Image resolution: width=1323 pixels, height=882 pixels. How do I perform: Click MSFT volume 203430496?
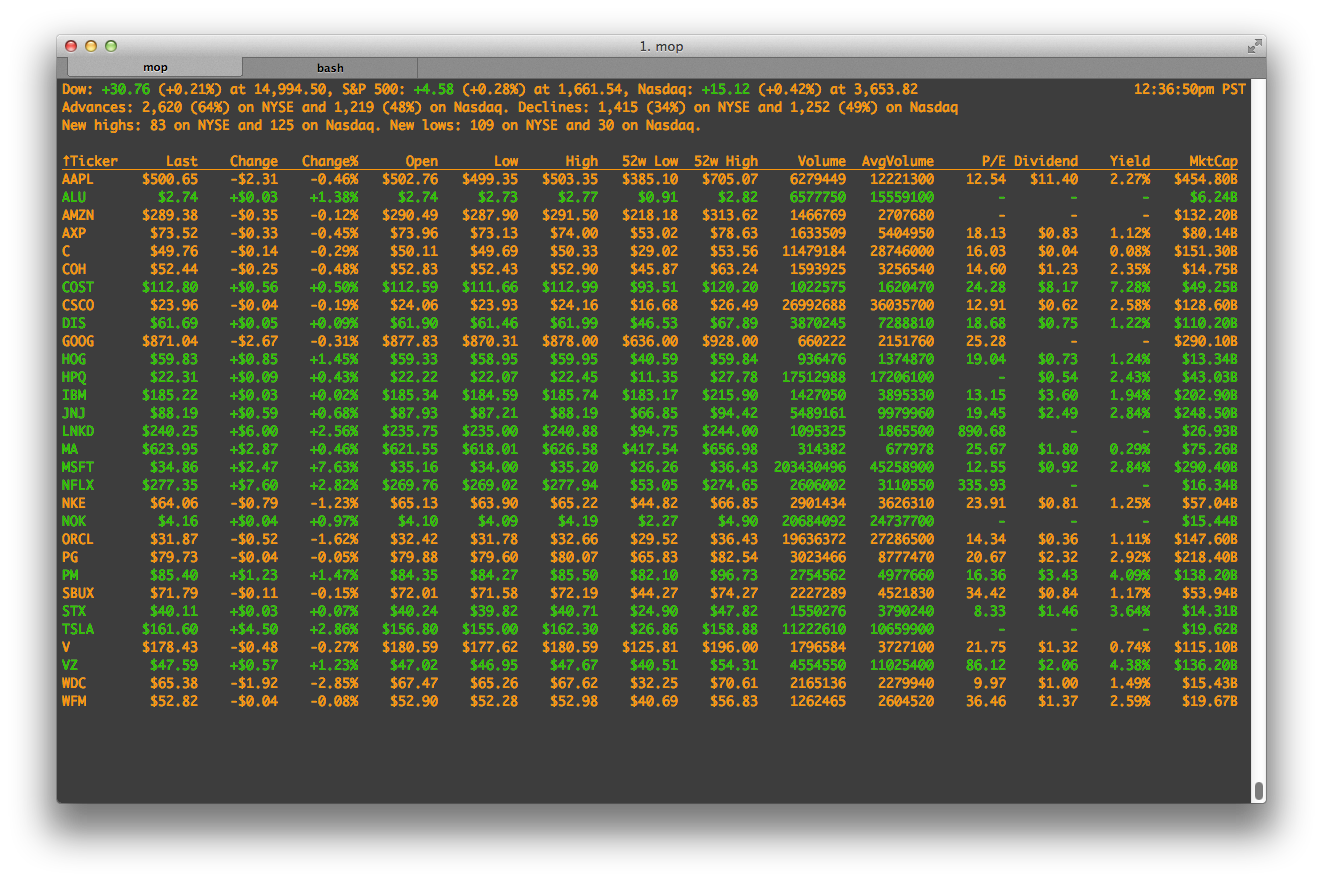click(810, 467)
